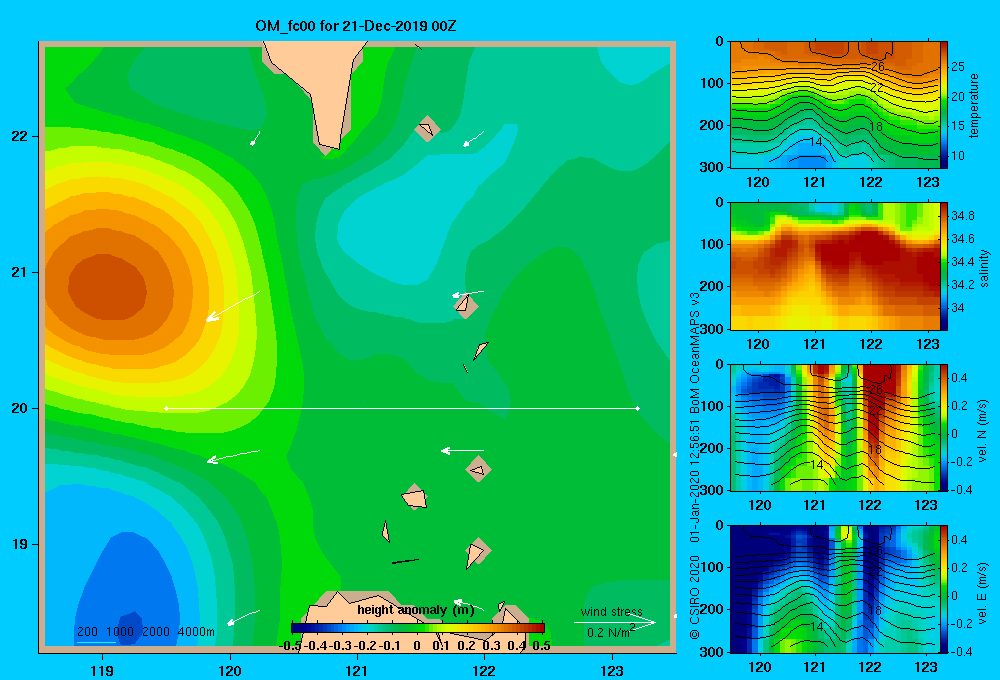Image resolution: width=1000 pixels, height=680 pixels.
Task: Click the "© CSIRO 2020" copyright text
Action: pos(695,597)
